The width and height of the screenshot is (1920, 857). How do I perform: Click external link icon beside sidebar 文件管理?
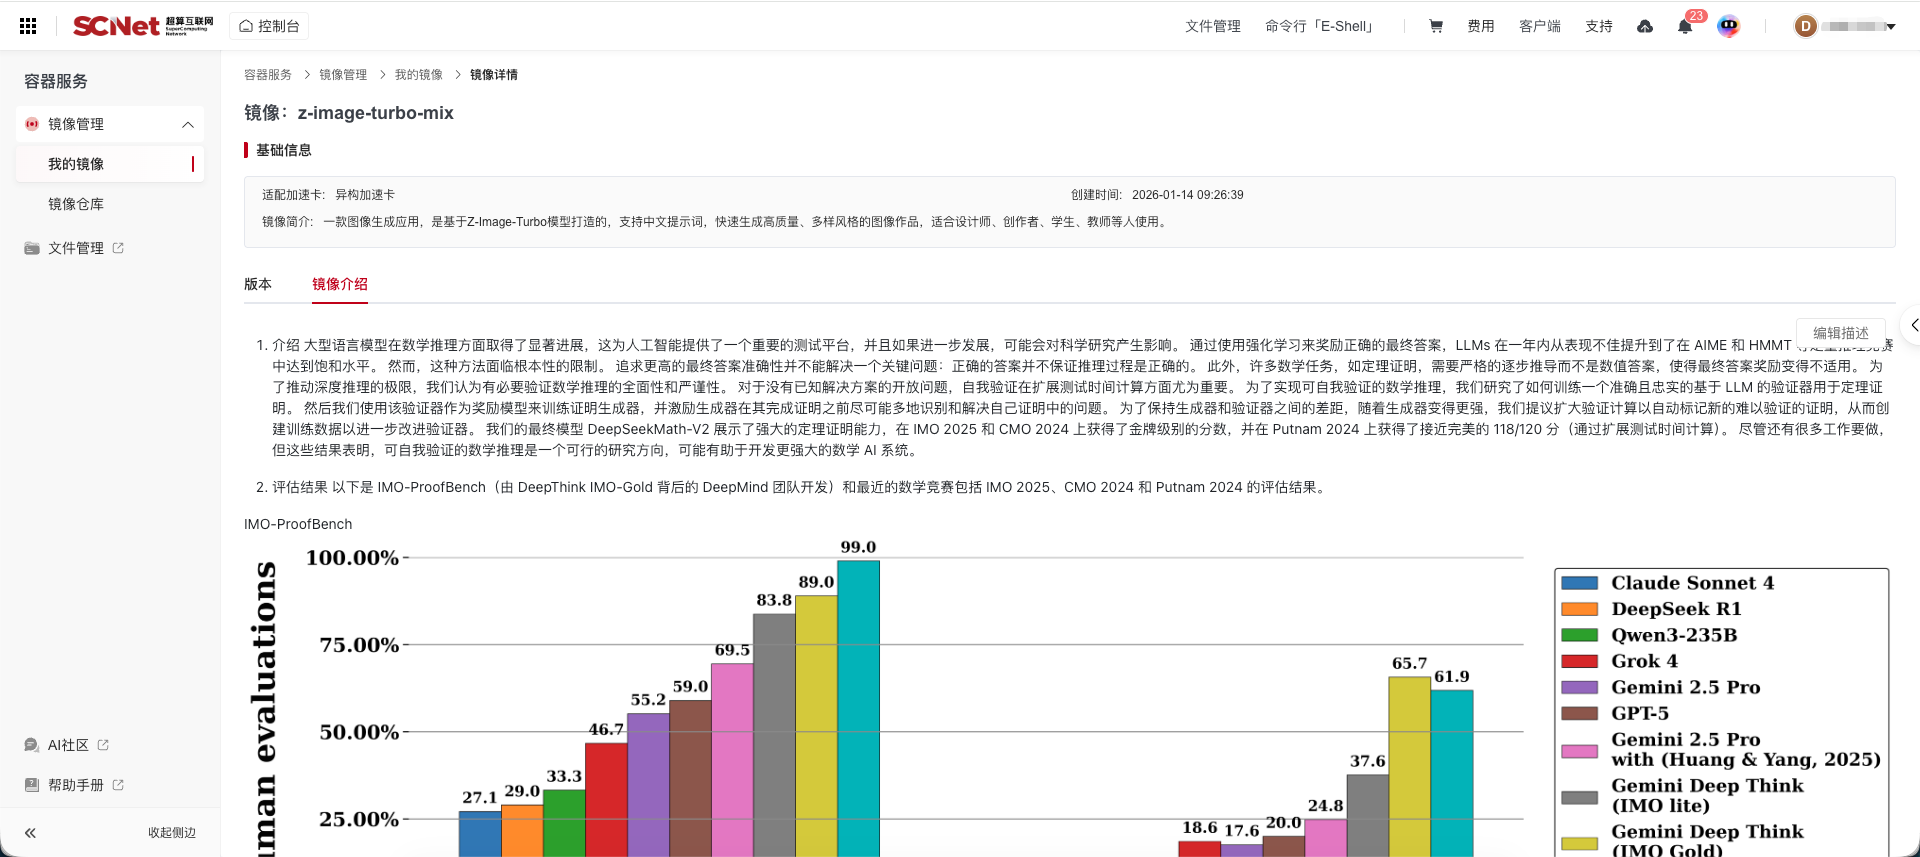point(118,248)
